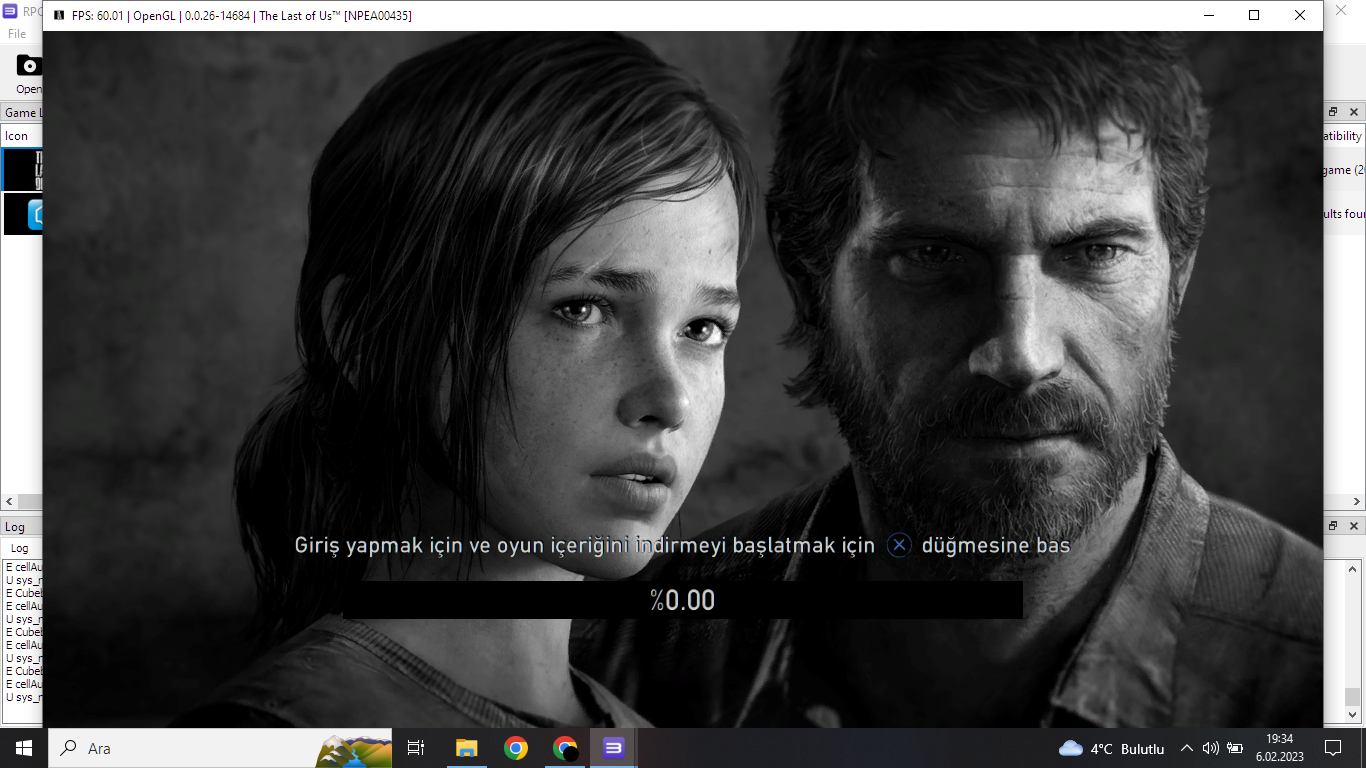Select the blue icon game thumbnail
Viewport: 1366px width, 768px height.
click(x=23, y=214)
